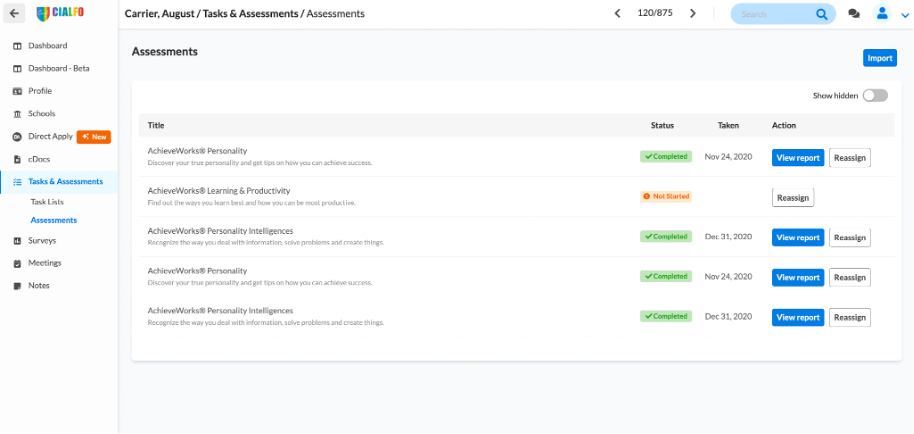Click the back arrow button
This screenshot has width=914, height=434.
14,13
